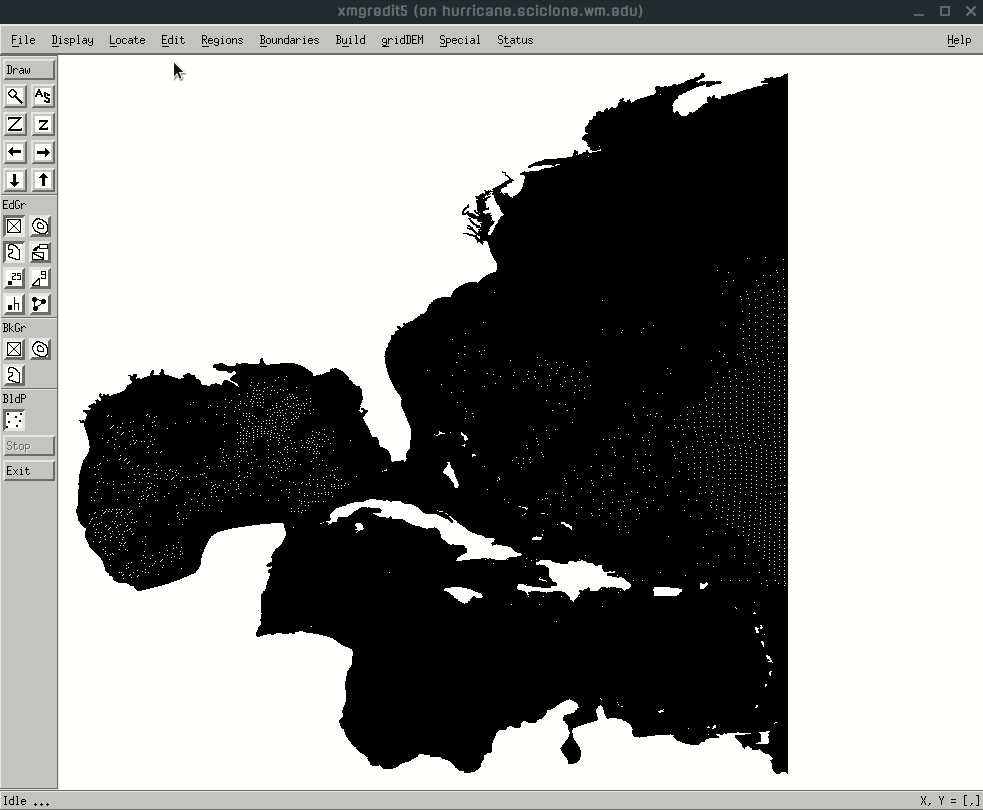The width and height of the screenshot is (983, 810).
Task: Open the gridDEM menu
Action: click(x=402, y=40)
